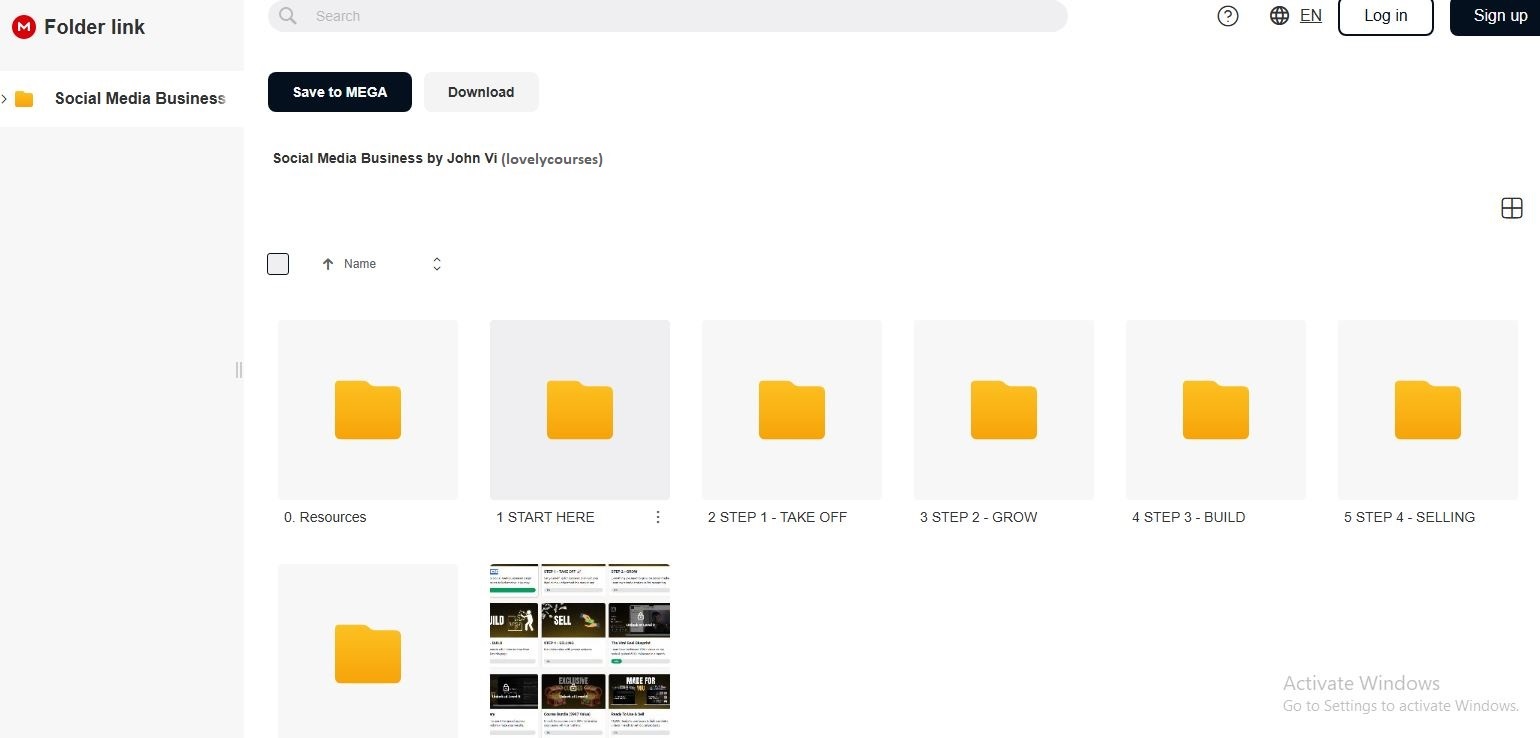Open the course screenshot image thumbnail
The height and width of the screenshot is (738, 1540).
tap(580, 650)
